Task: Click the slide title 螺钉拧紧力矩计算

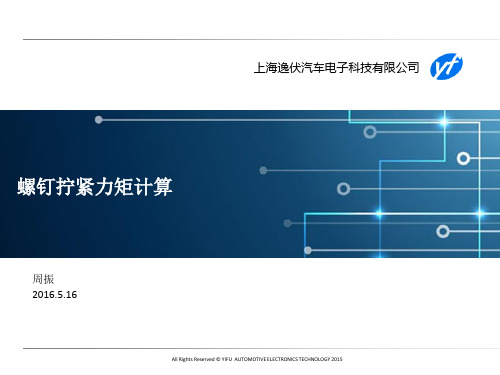Action: [95, 186]
